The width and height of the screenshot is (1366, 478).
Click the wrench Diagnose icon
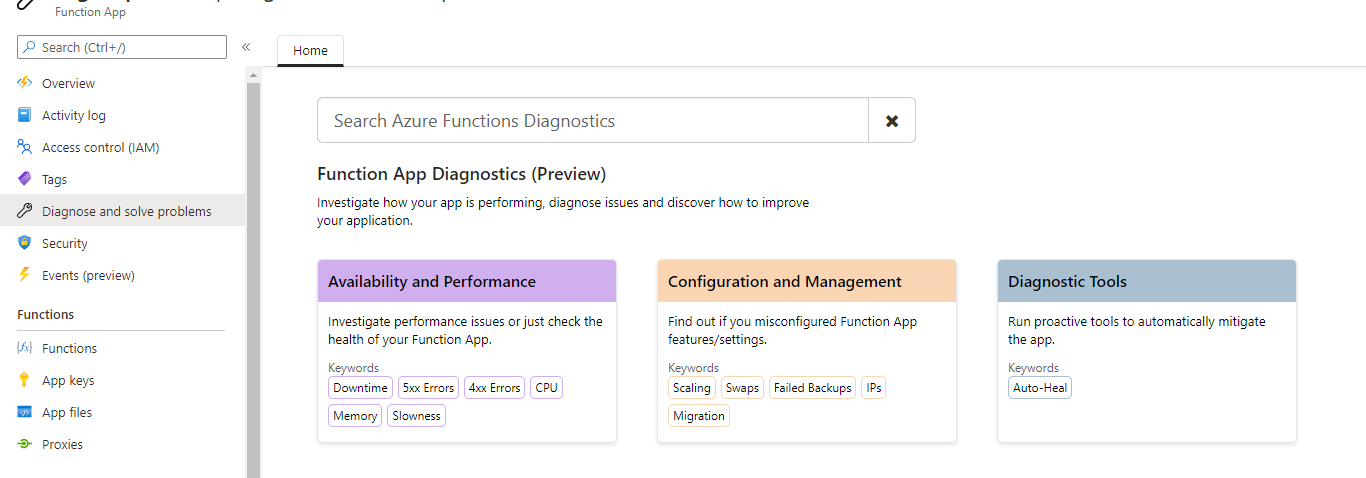point(25,211)
